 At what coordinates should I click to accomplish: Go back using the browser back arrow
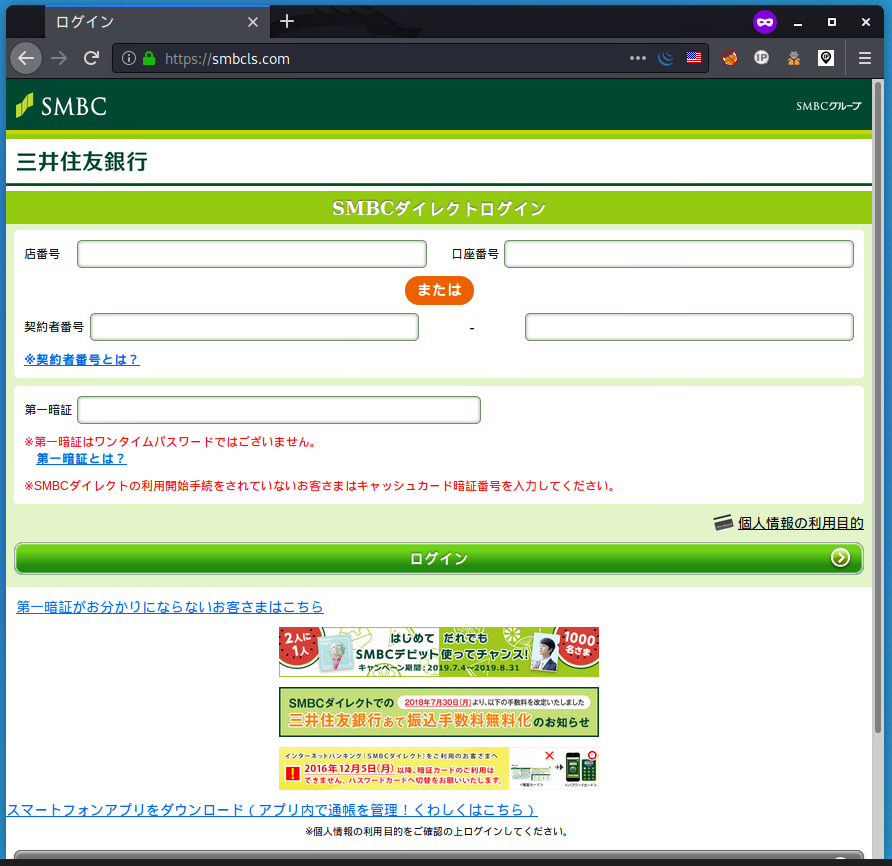26,58
